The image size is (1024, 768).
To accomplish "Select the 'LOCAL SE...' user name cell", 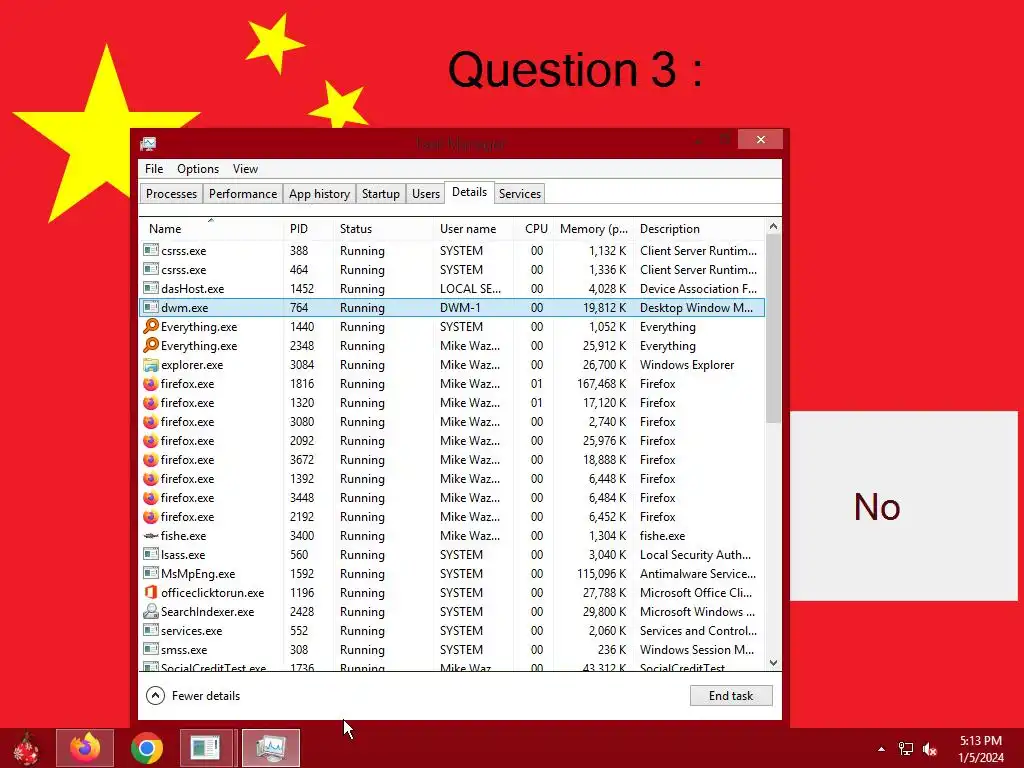I will pos(470,288).
